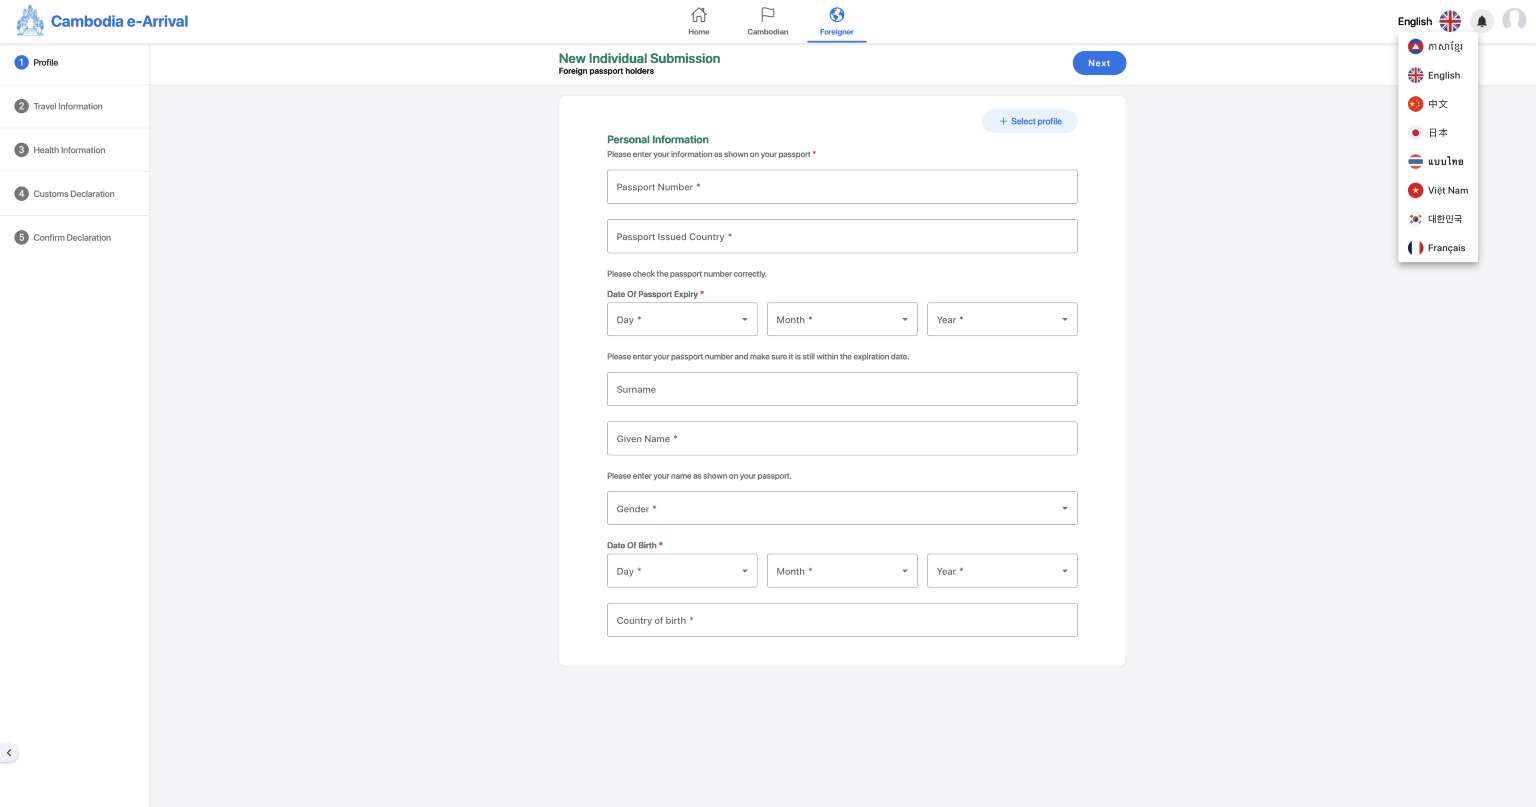Open the Date Of Birth Year dropdown
This screenshot has width=1536, height=807.
(1002, 571)
